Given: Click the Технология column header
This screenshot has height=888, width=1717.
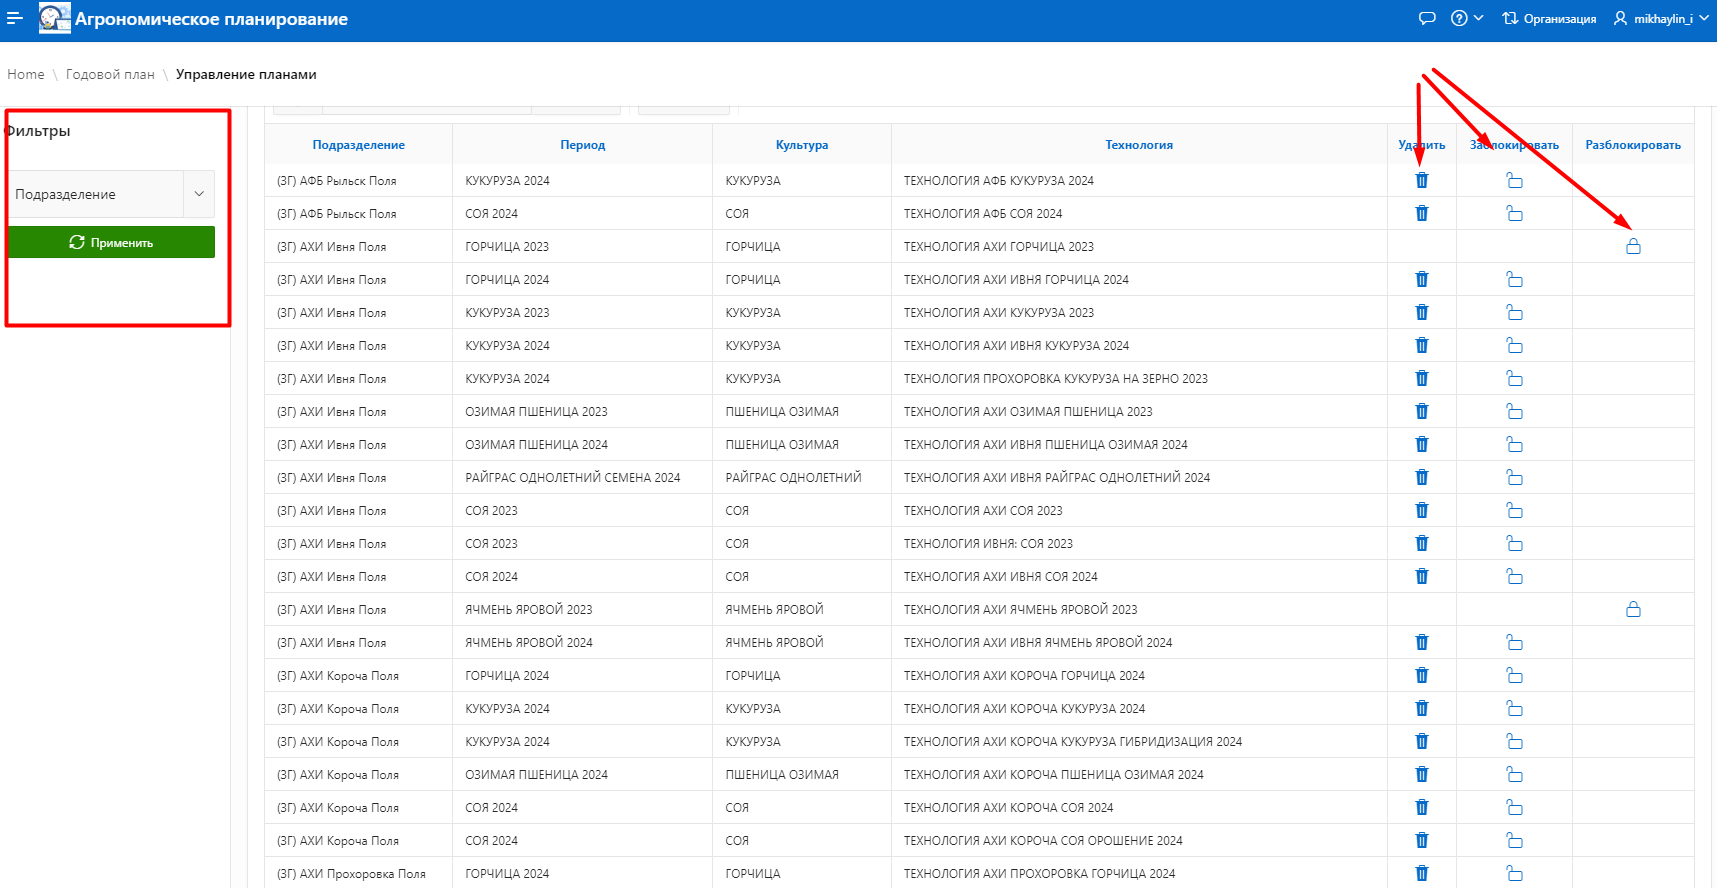Looking at the screenshot, I should (1138, 145).
